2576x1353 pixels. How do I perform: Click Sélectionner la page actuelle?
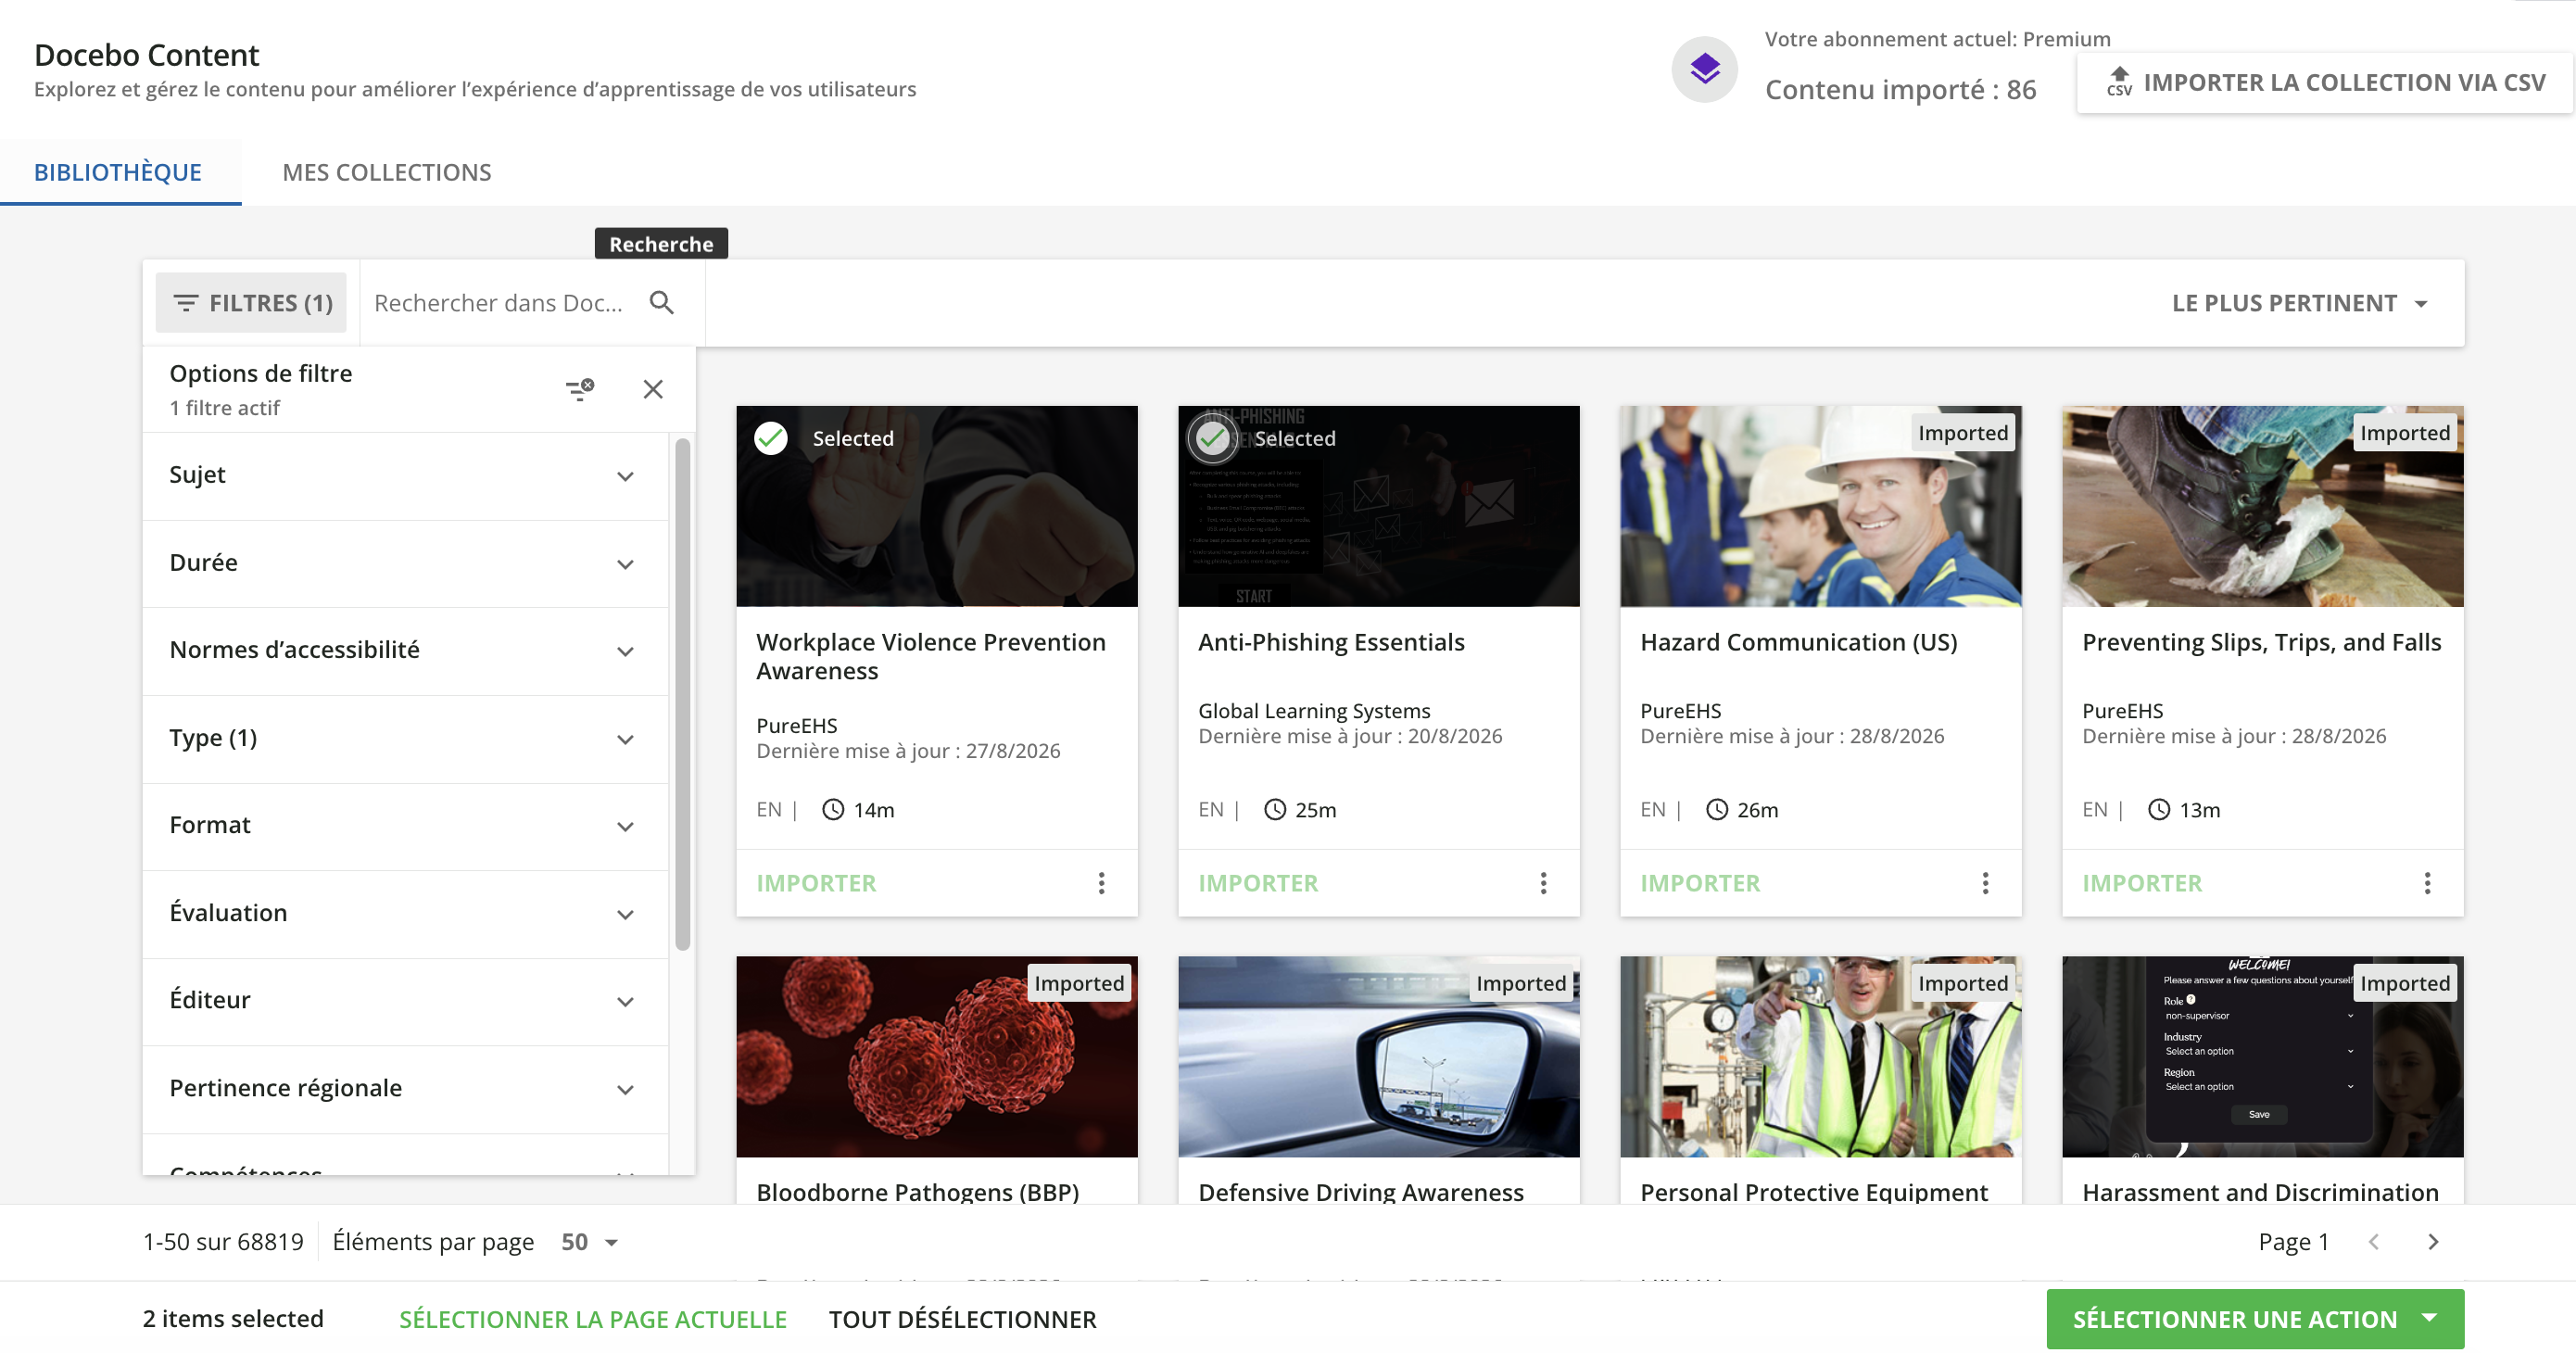(x=593, y=1319)
